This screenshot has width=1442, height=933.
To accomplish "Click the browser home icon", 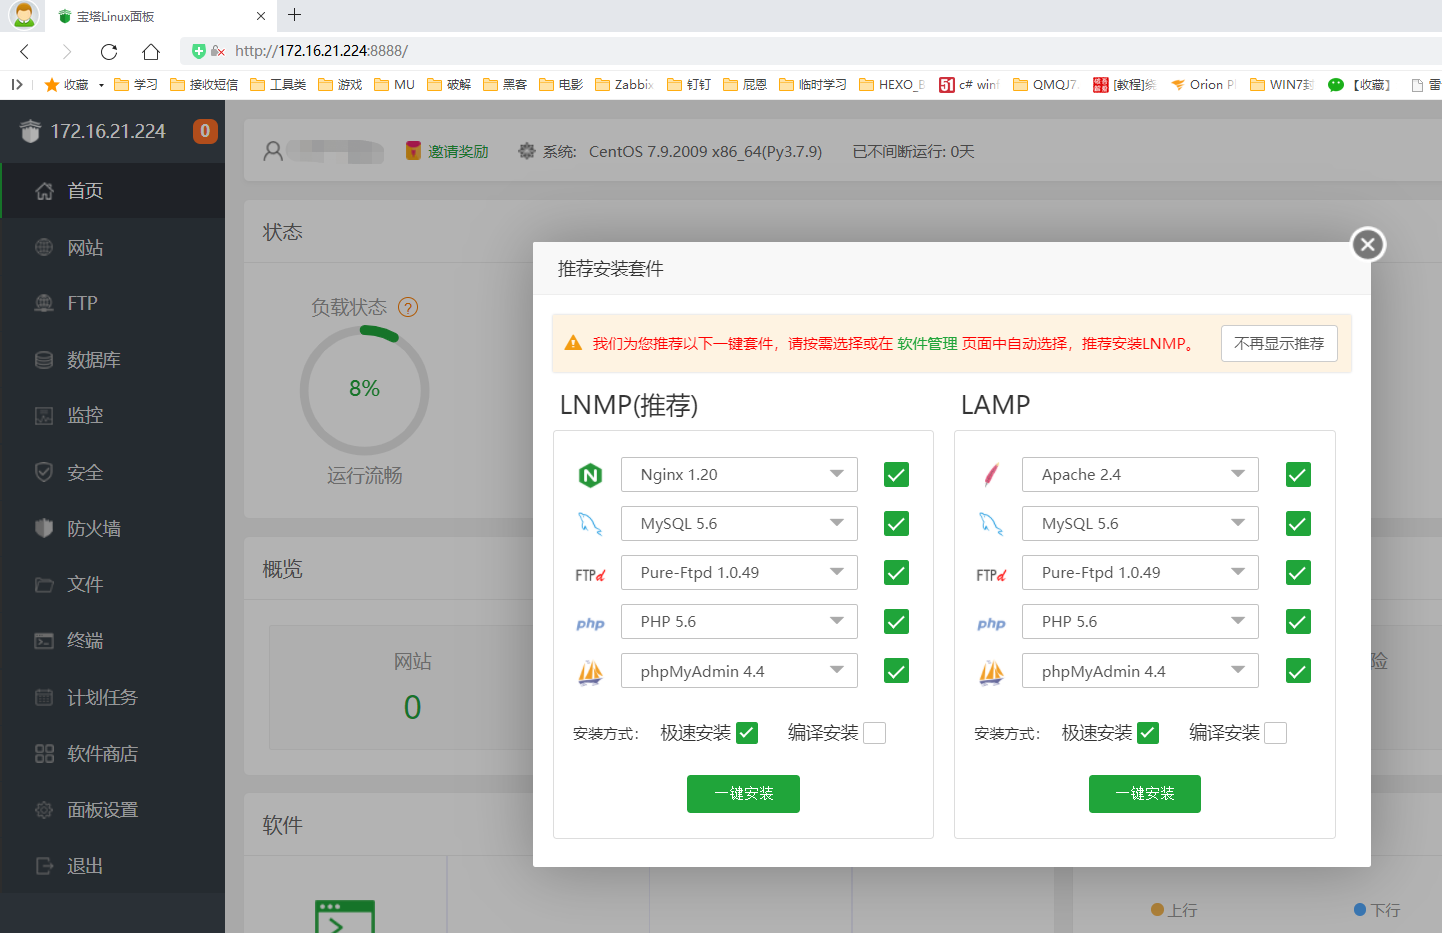I will pos(151,51).
